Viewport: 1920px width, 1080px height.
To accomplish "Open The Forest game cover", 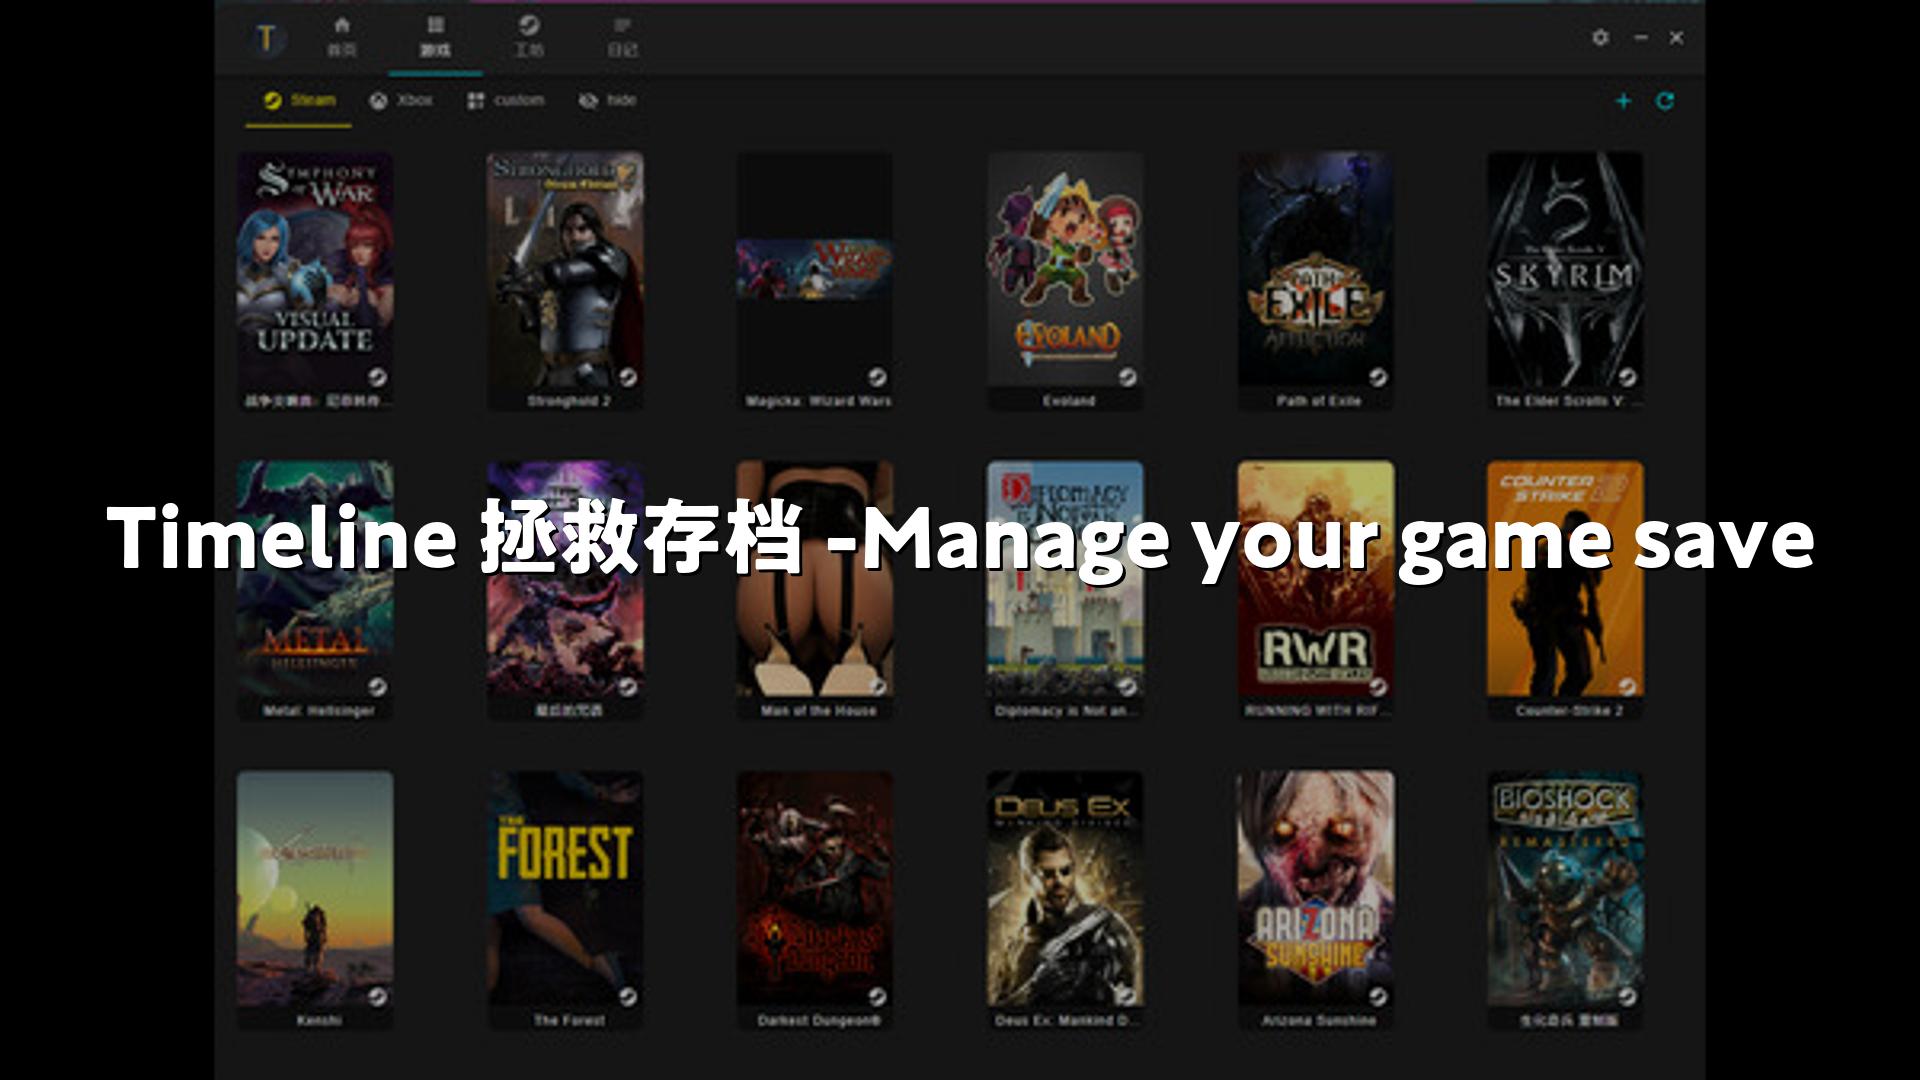I will click(565, 889).
